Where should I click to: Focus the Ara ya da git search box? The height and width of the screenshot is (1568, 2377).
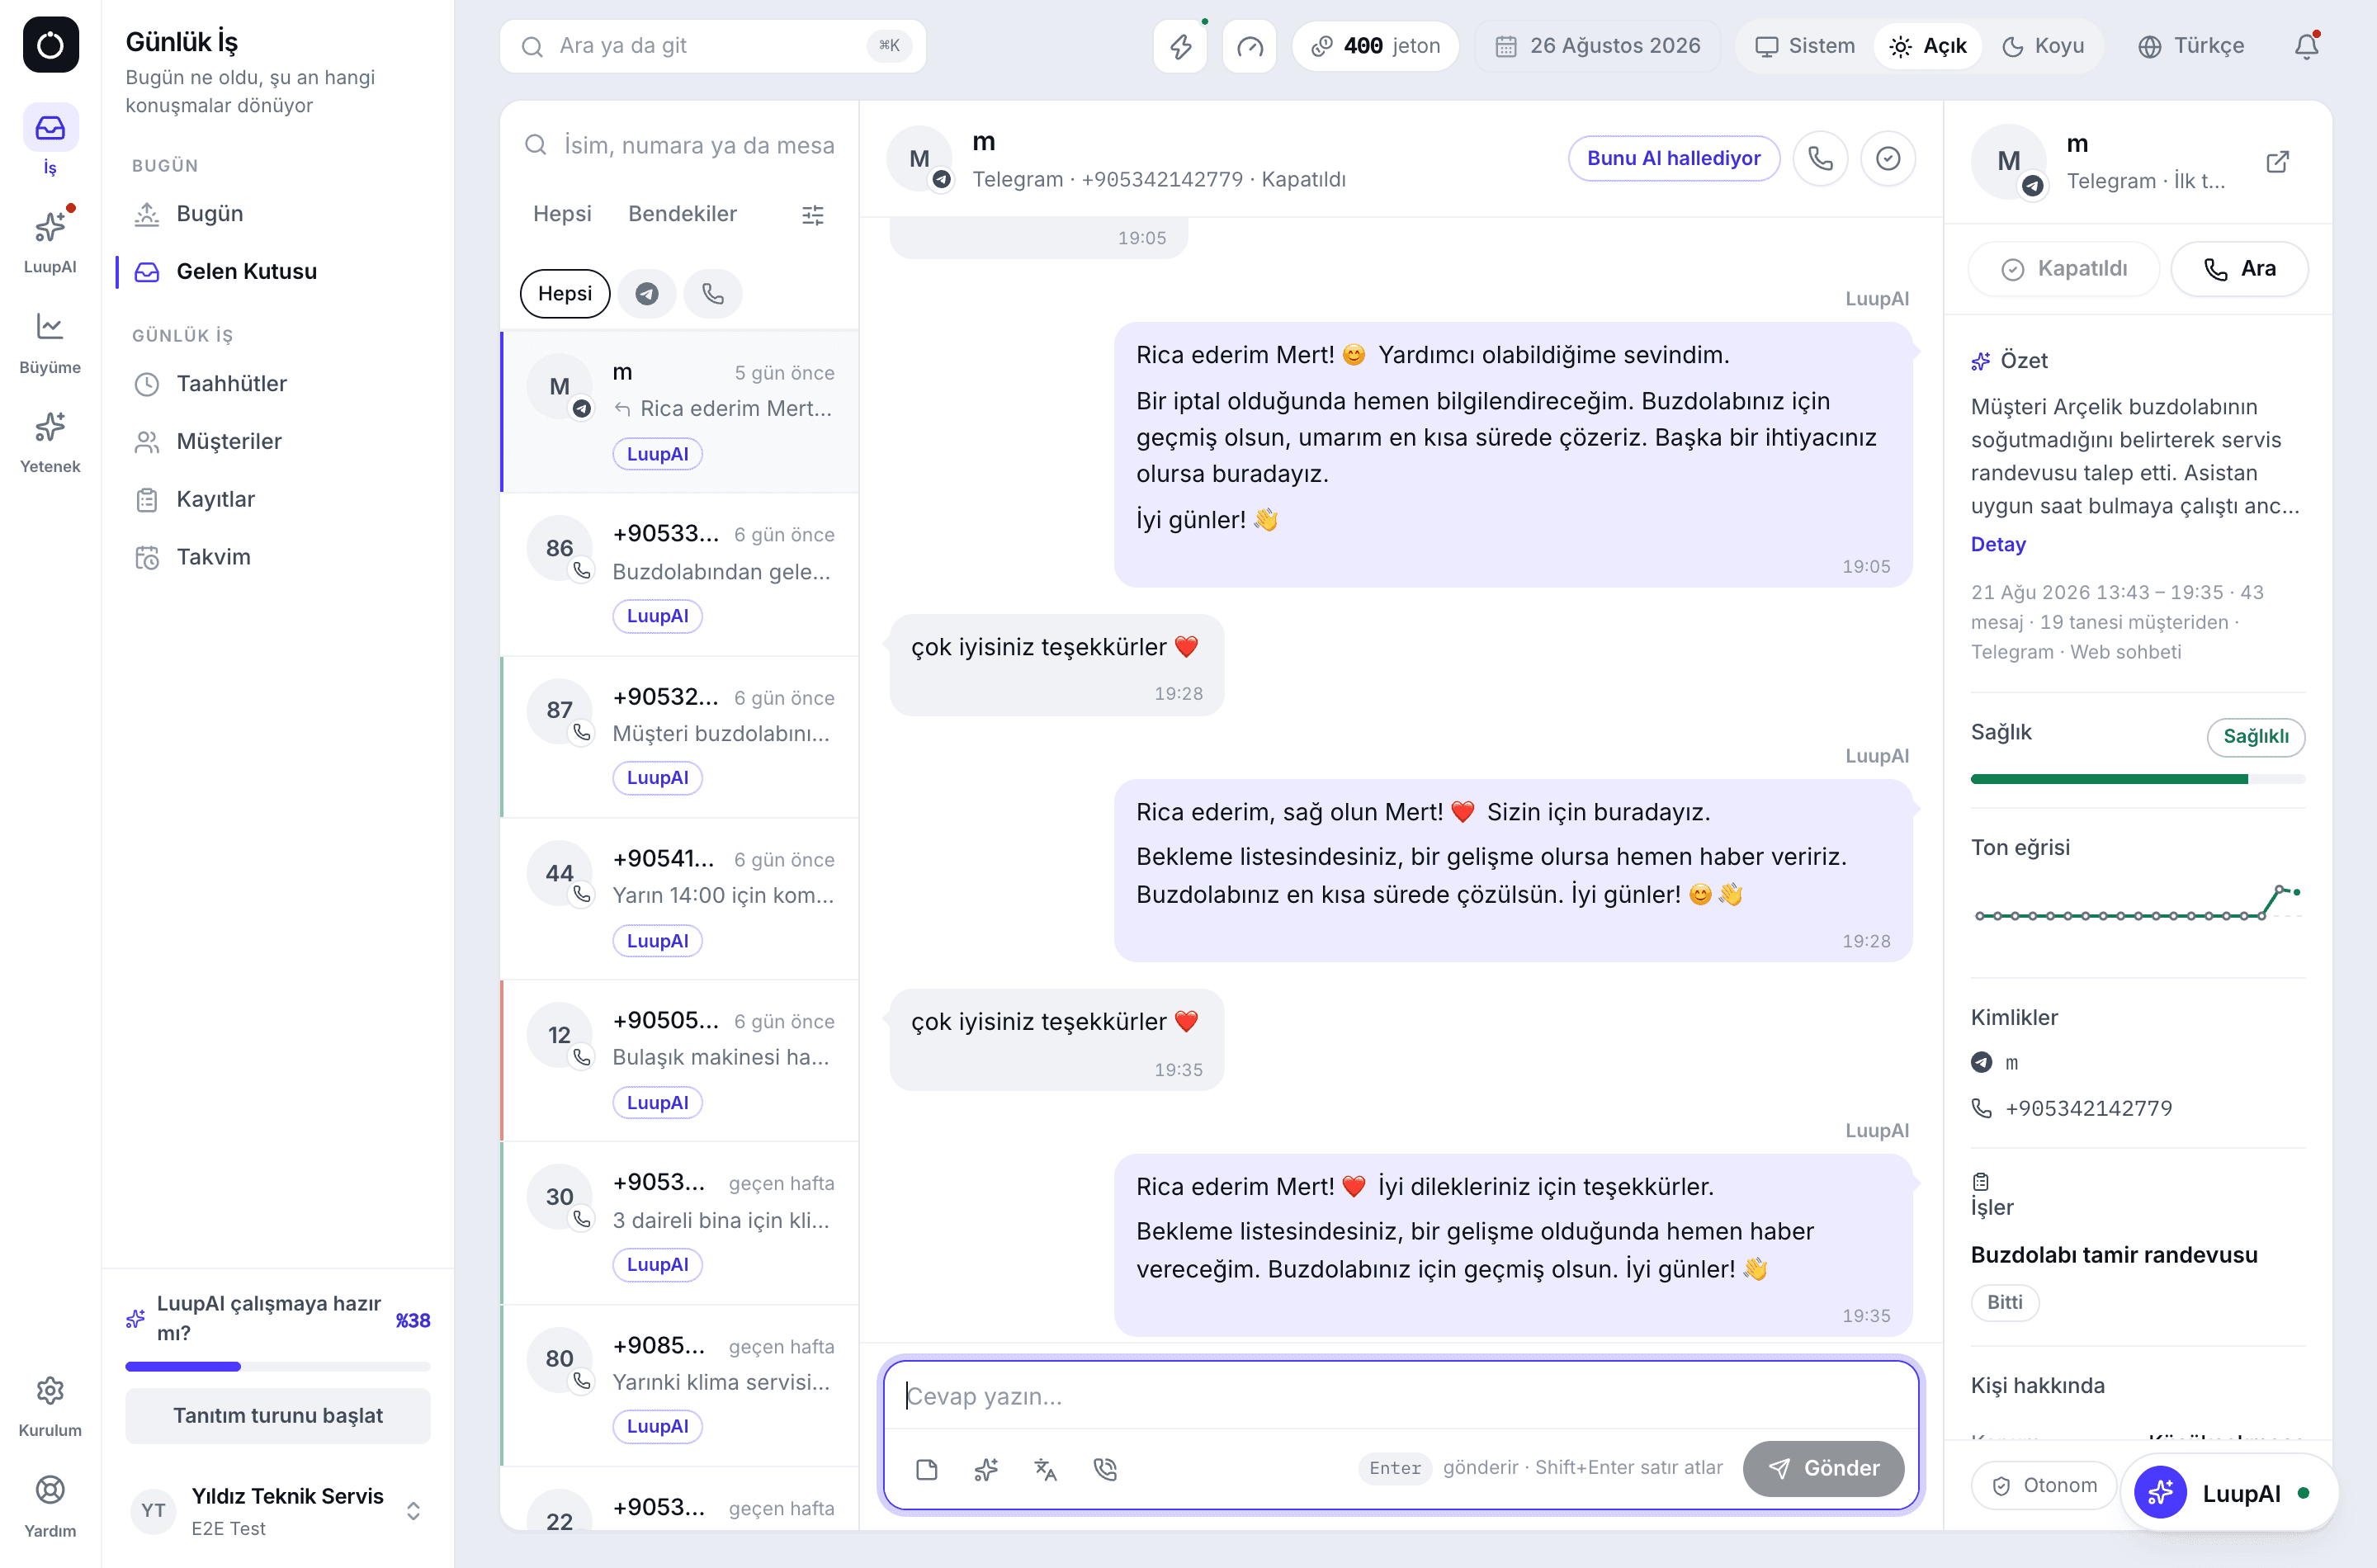(713, 46)
